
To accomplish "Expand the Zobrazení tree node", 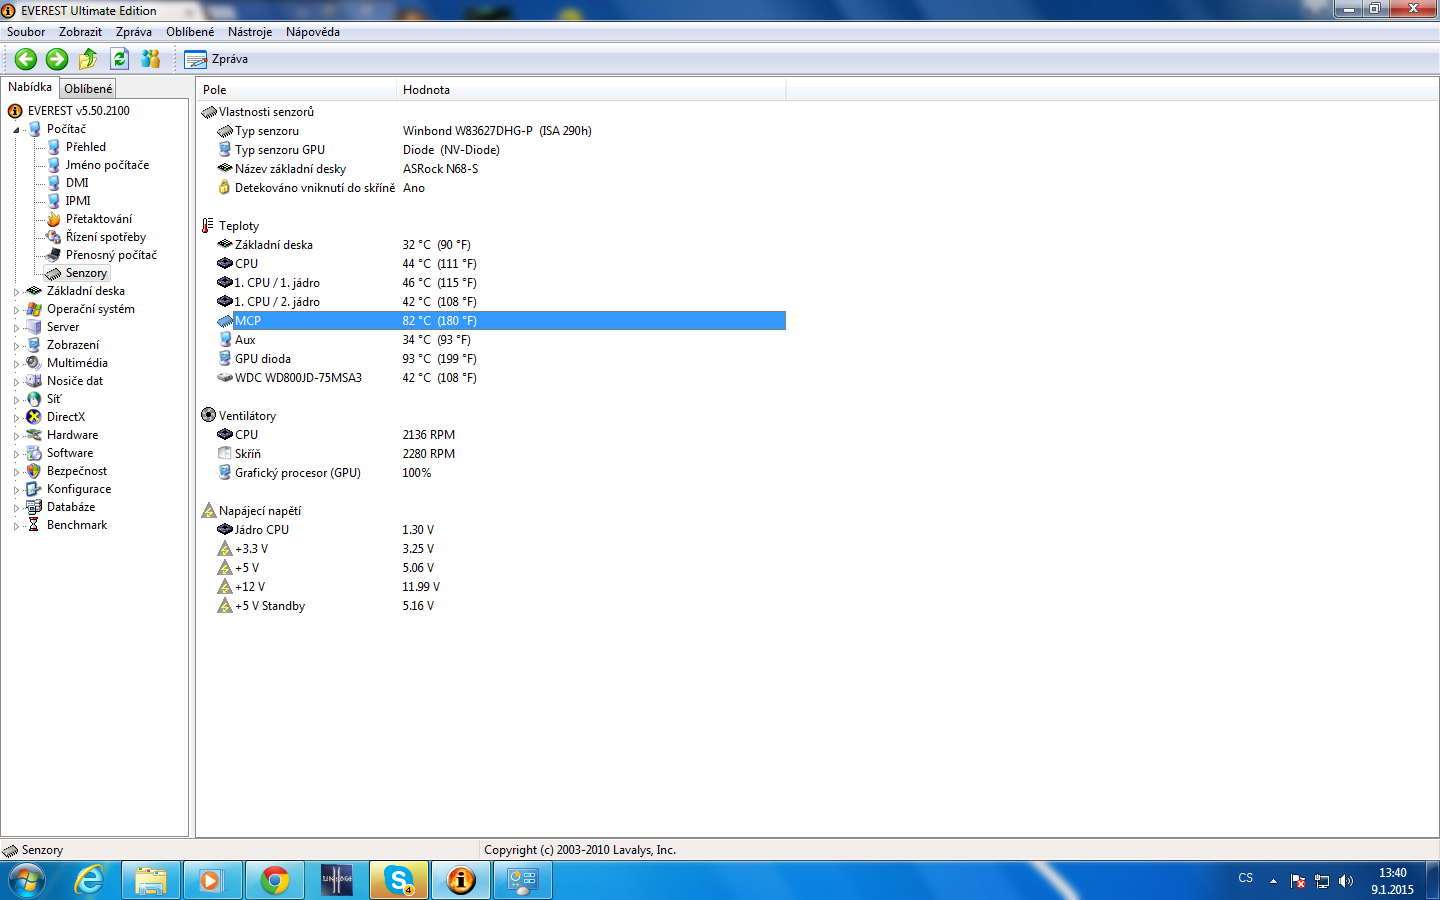I will (x=17, y=346).
